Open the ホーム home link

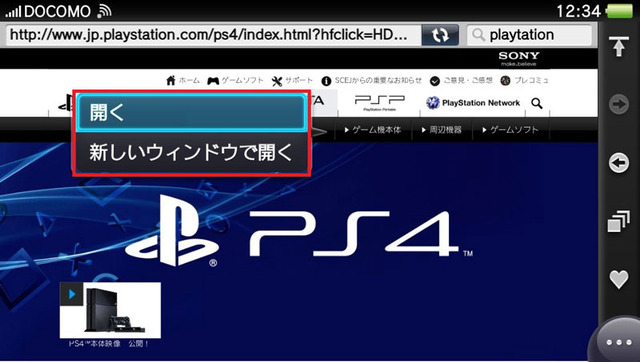point(183,80)
